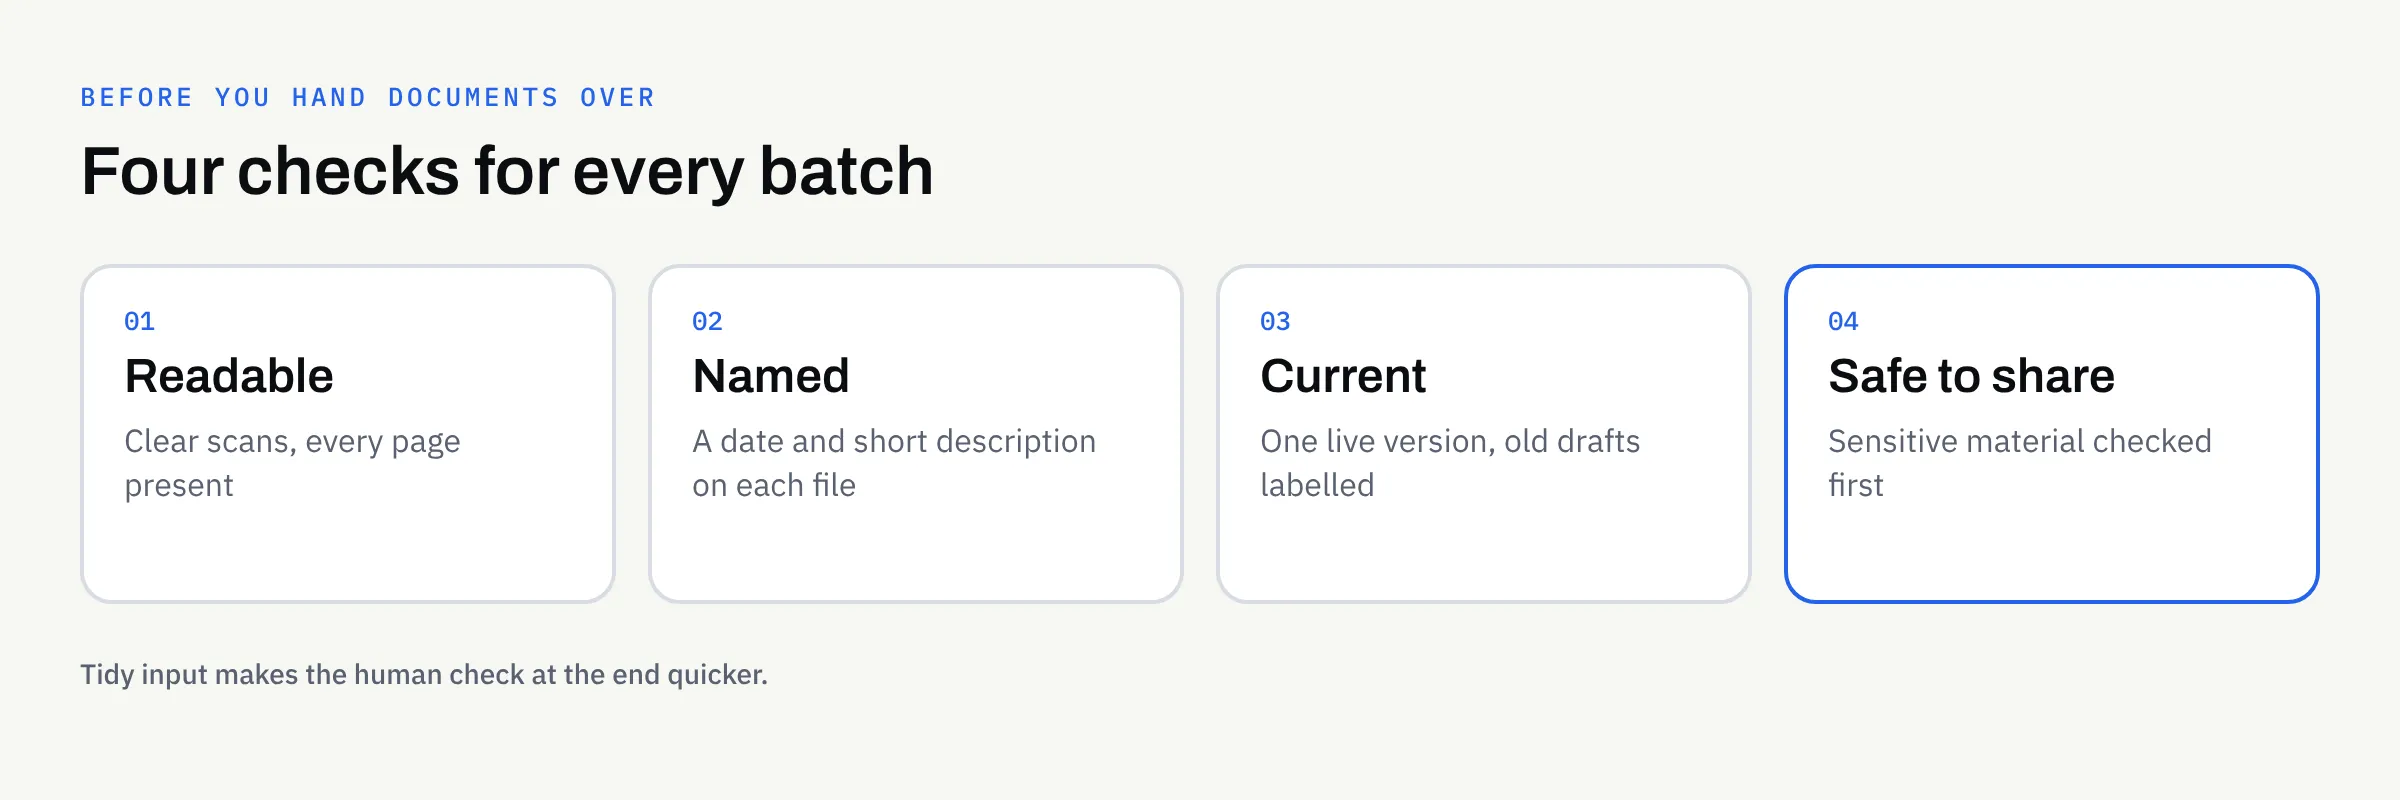Select the Named card

click(915, 434)
